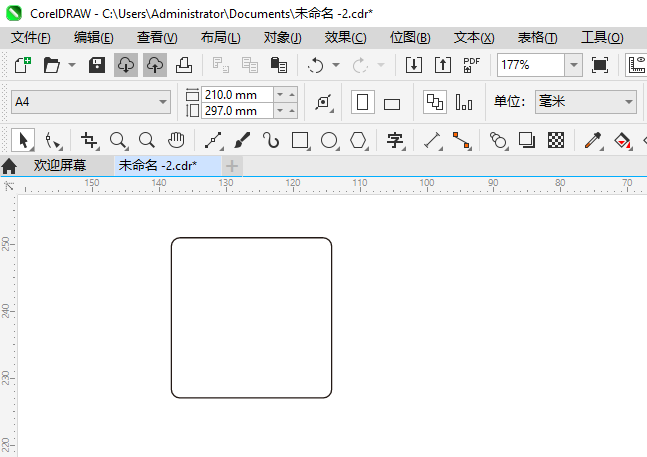Set page orientation to landscape
The width and height of the screenshot is (647, 457).
point(392,102)
